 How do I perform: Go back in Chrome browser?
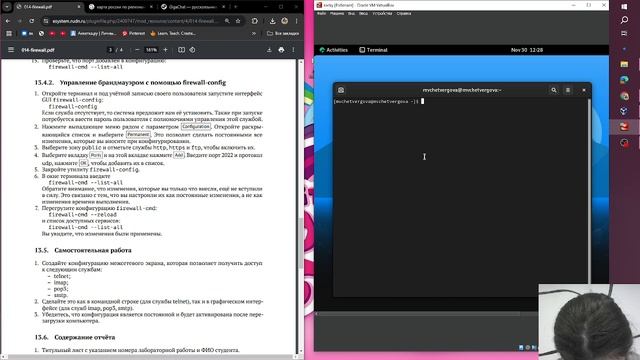(8, 21)
